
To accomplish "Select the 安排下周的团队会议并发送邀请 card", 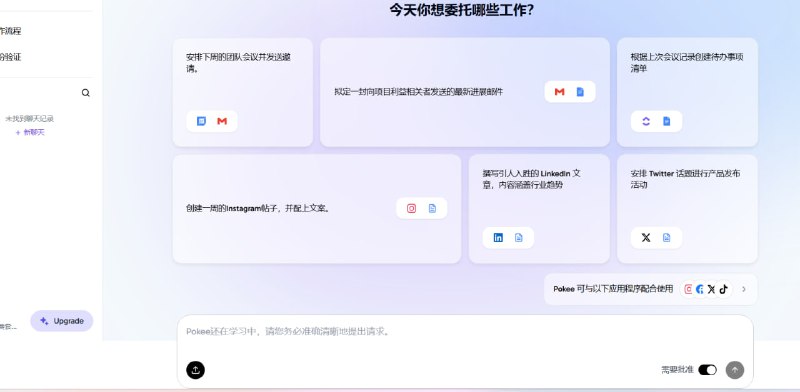I will click(x=243, y=92).
